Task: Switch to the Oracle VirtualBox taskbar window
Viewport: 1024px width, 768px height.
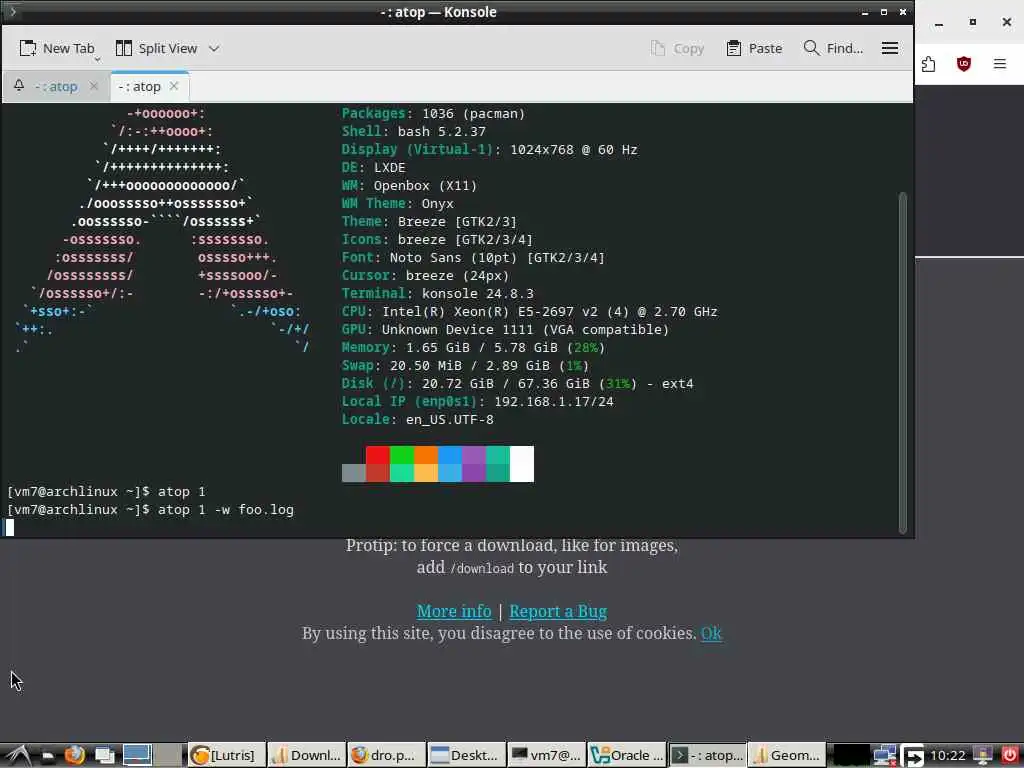Action: [x=627, y=756]
